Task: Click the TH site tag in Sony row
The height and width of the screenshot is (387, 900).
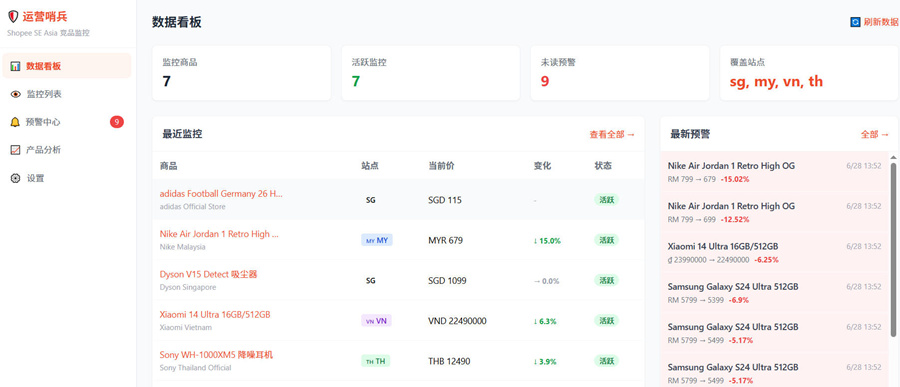Action: (x=376, y=361)
